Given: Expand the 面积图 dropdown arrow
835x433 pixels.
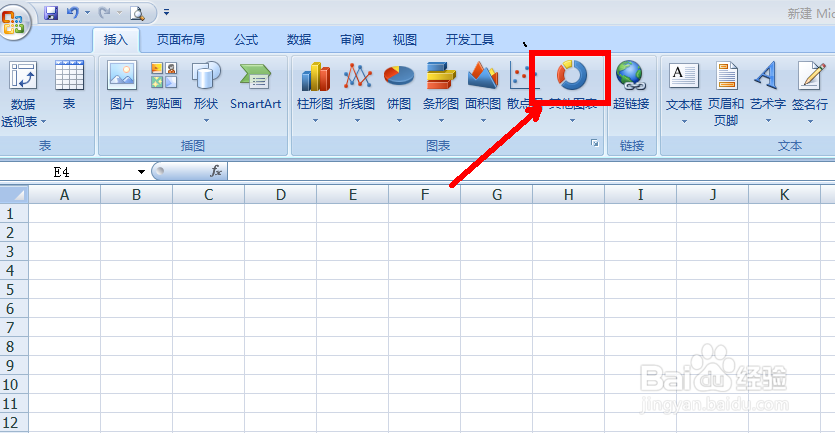Looking at the screenshot, I should (x=483, y=121).
